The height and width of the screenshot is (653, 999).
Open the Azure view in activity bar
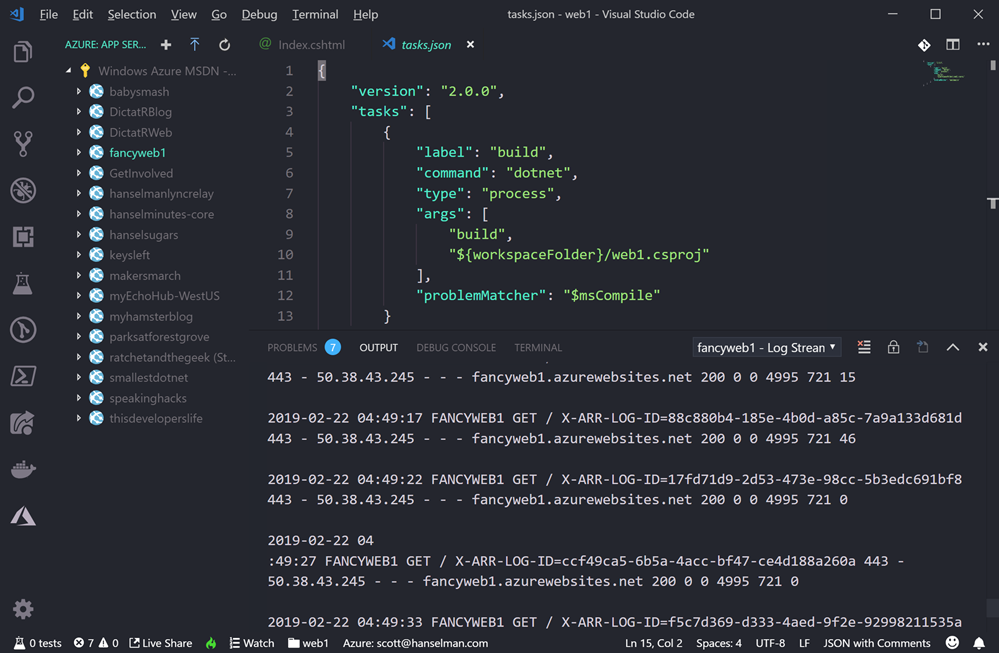[23, 516]
